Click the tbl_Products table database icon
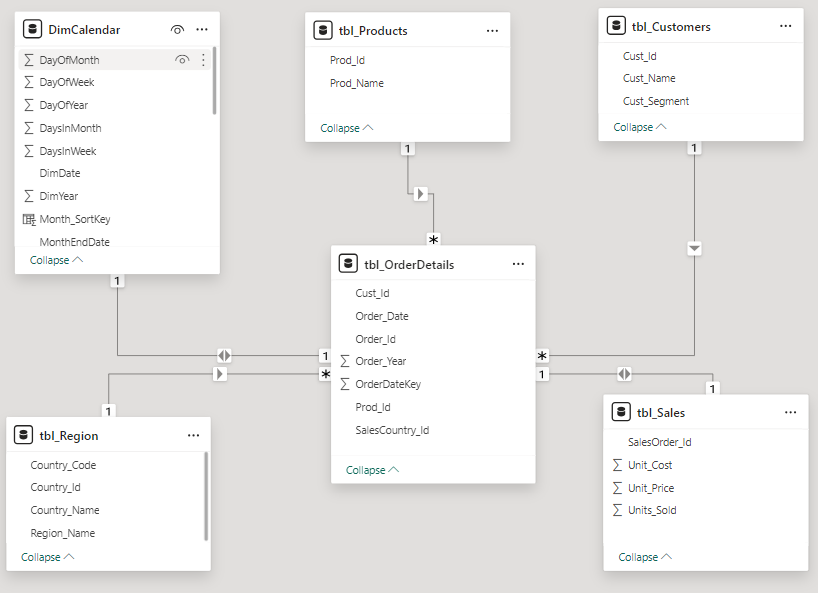Viewport: 818px width, 593px height. [x=323, y=30]
